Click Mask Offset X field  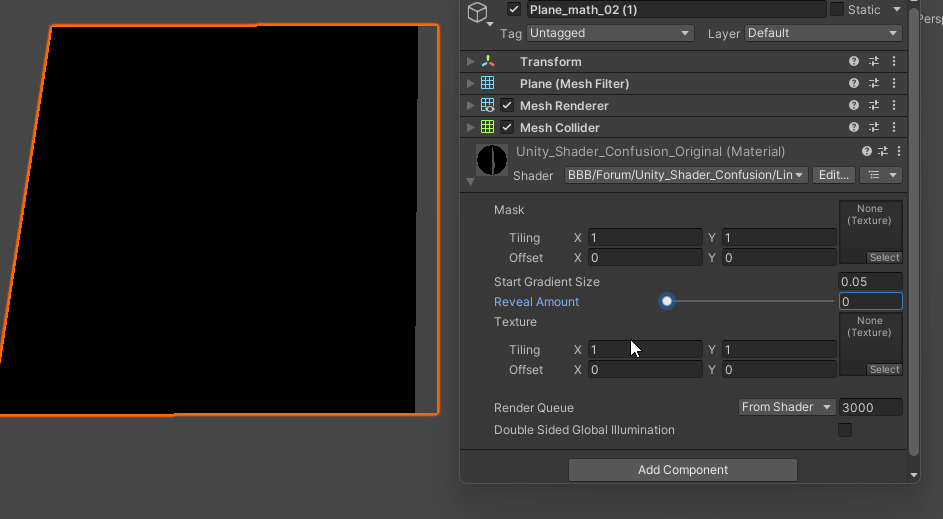pyautogui.click(x=645, y=257)
